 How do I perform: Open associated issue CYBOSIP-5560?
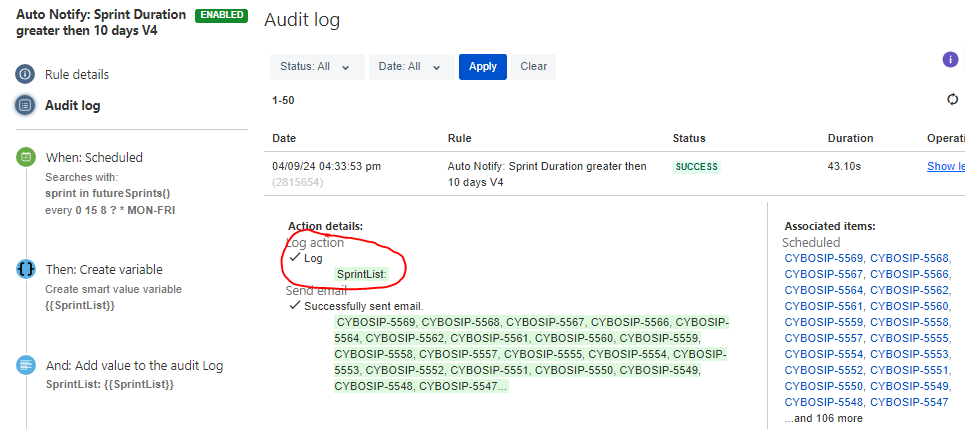point(910,306)
